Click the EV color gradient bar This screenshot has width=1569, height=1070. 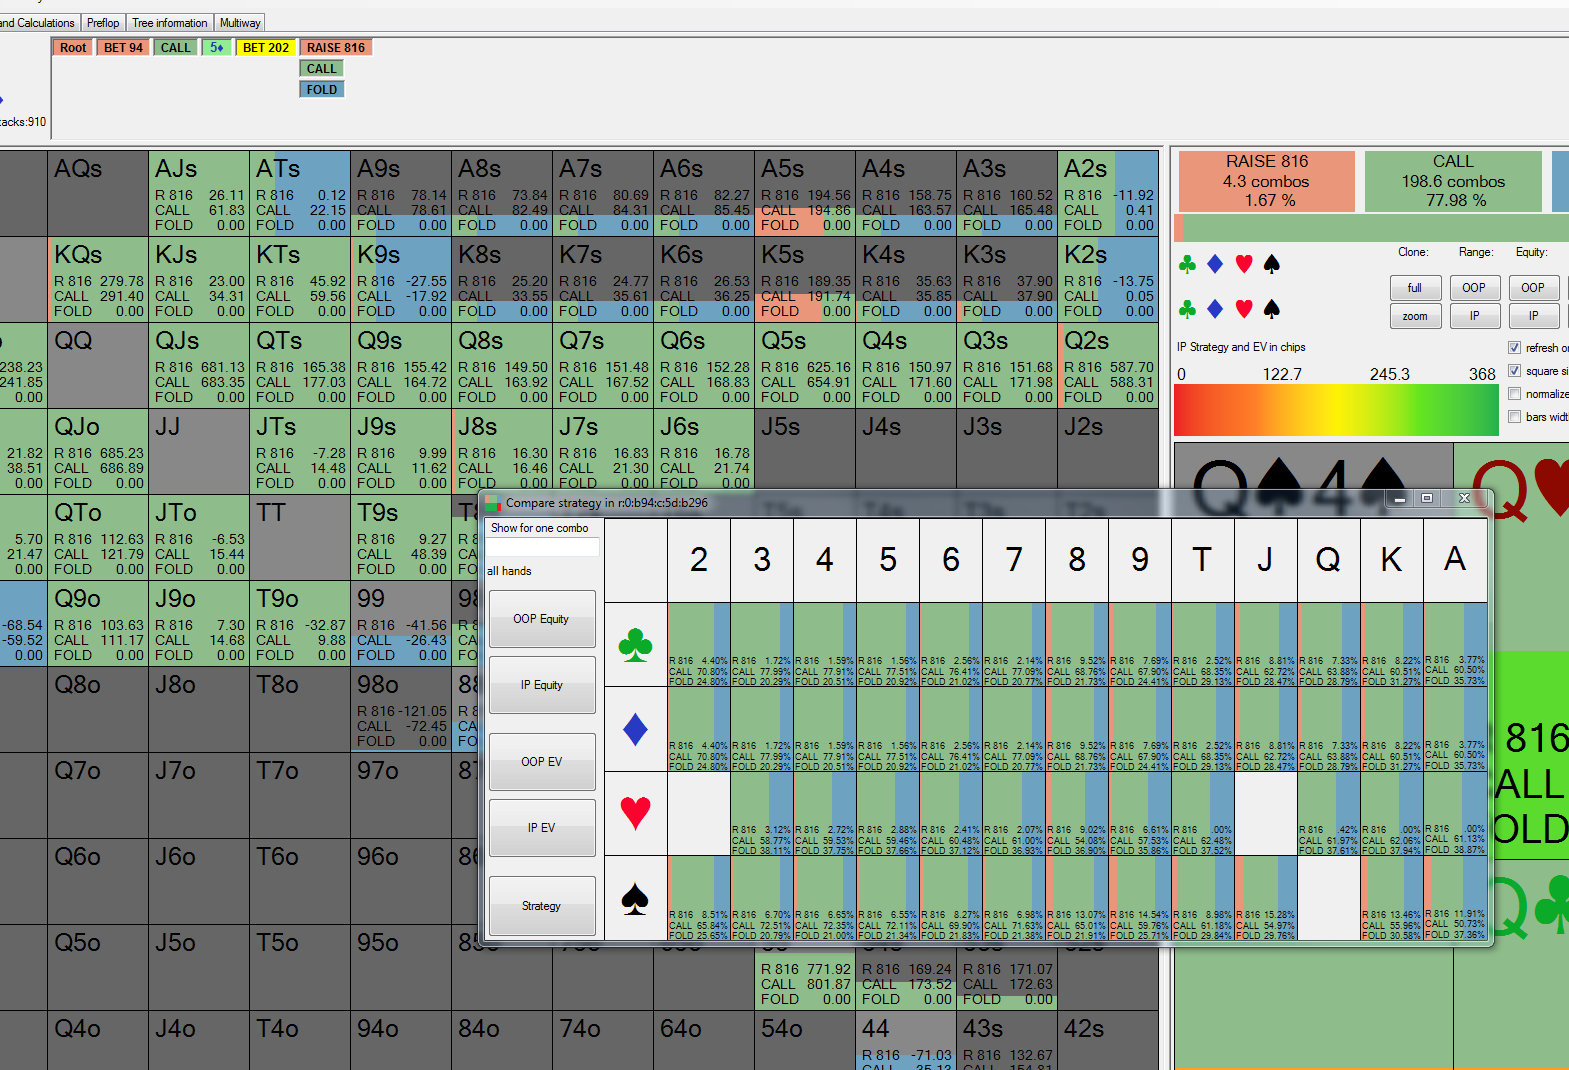click(x=1335, y=410)
